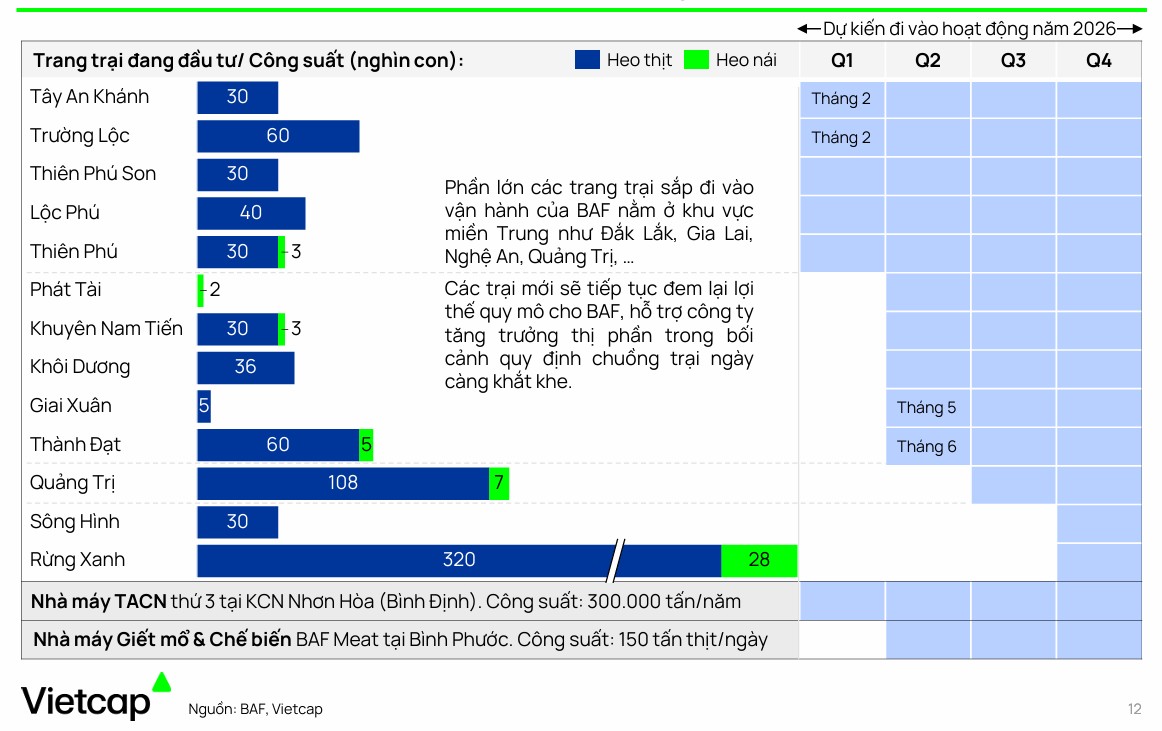Click the Tháng 6 cell for Thành Đạt

(x=926, y=446)
